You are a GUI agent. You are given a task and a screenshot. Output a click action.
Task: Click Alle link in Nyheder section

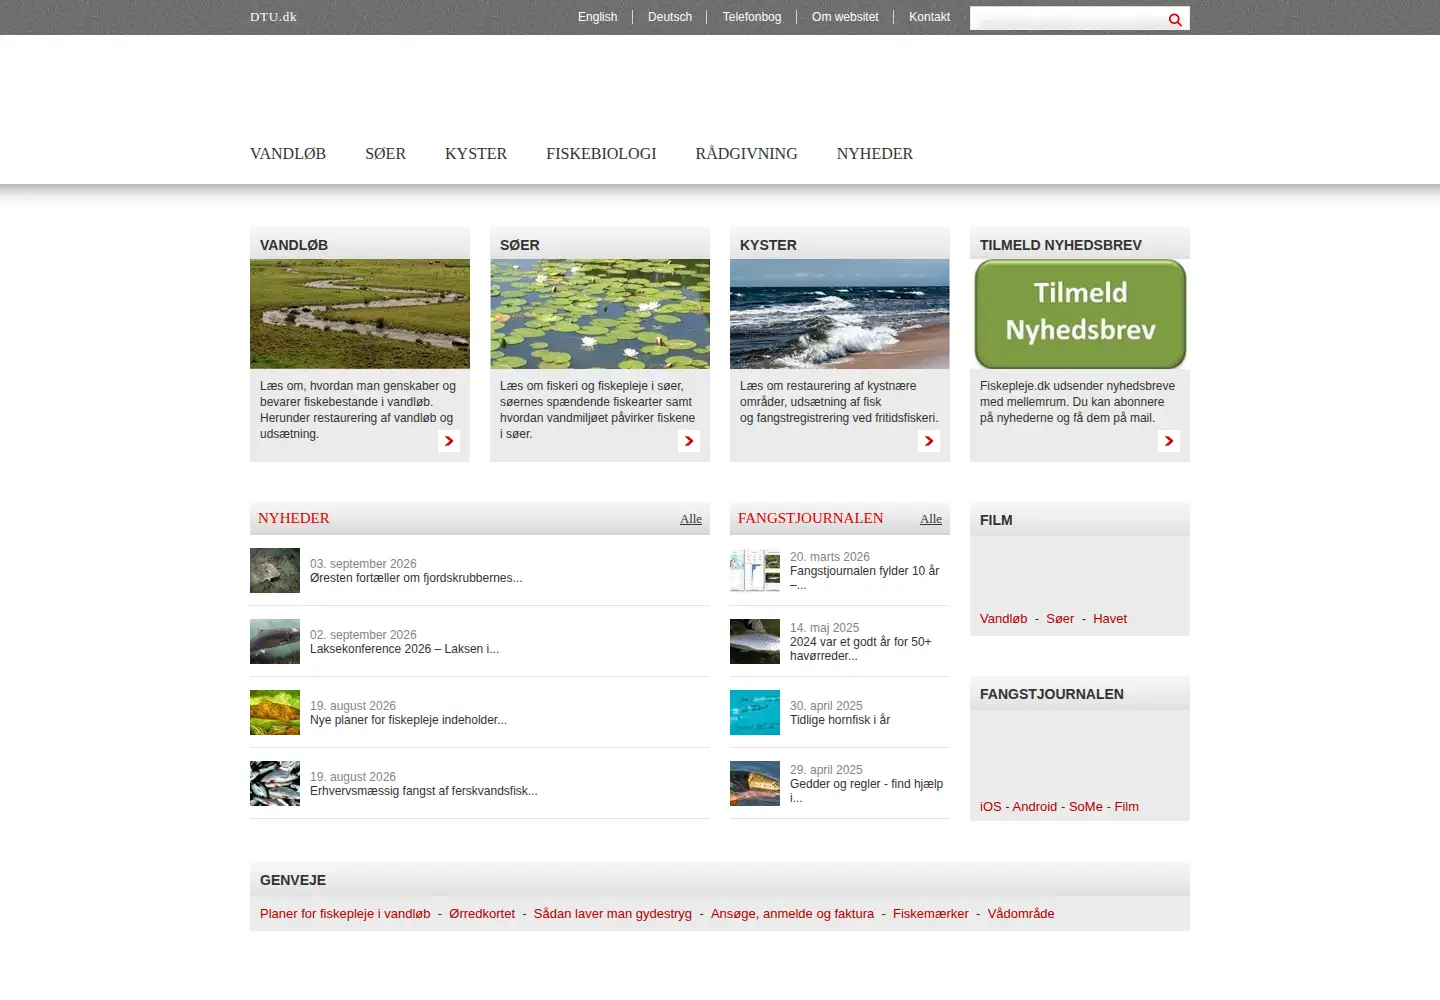coord(691,519)
